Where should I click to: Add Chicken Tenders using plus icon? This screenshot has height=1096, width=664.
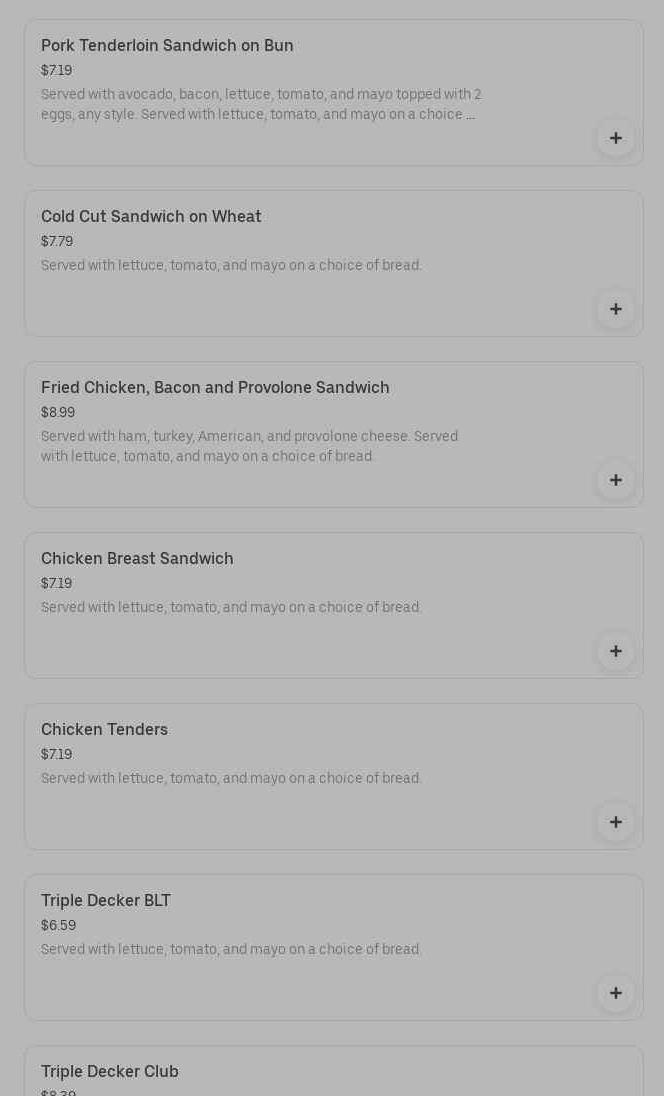(x=615, y=822)
